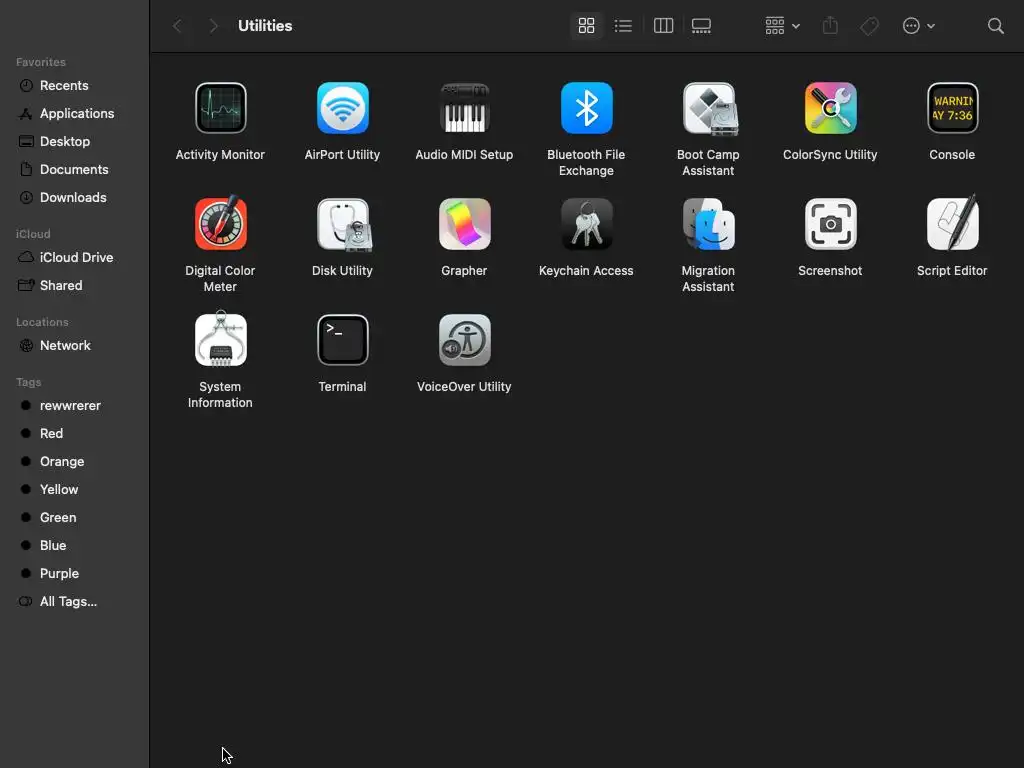Click the System Information icon

[x=220, y=340]
